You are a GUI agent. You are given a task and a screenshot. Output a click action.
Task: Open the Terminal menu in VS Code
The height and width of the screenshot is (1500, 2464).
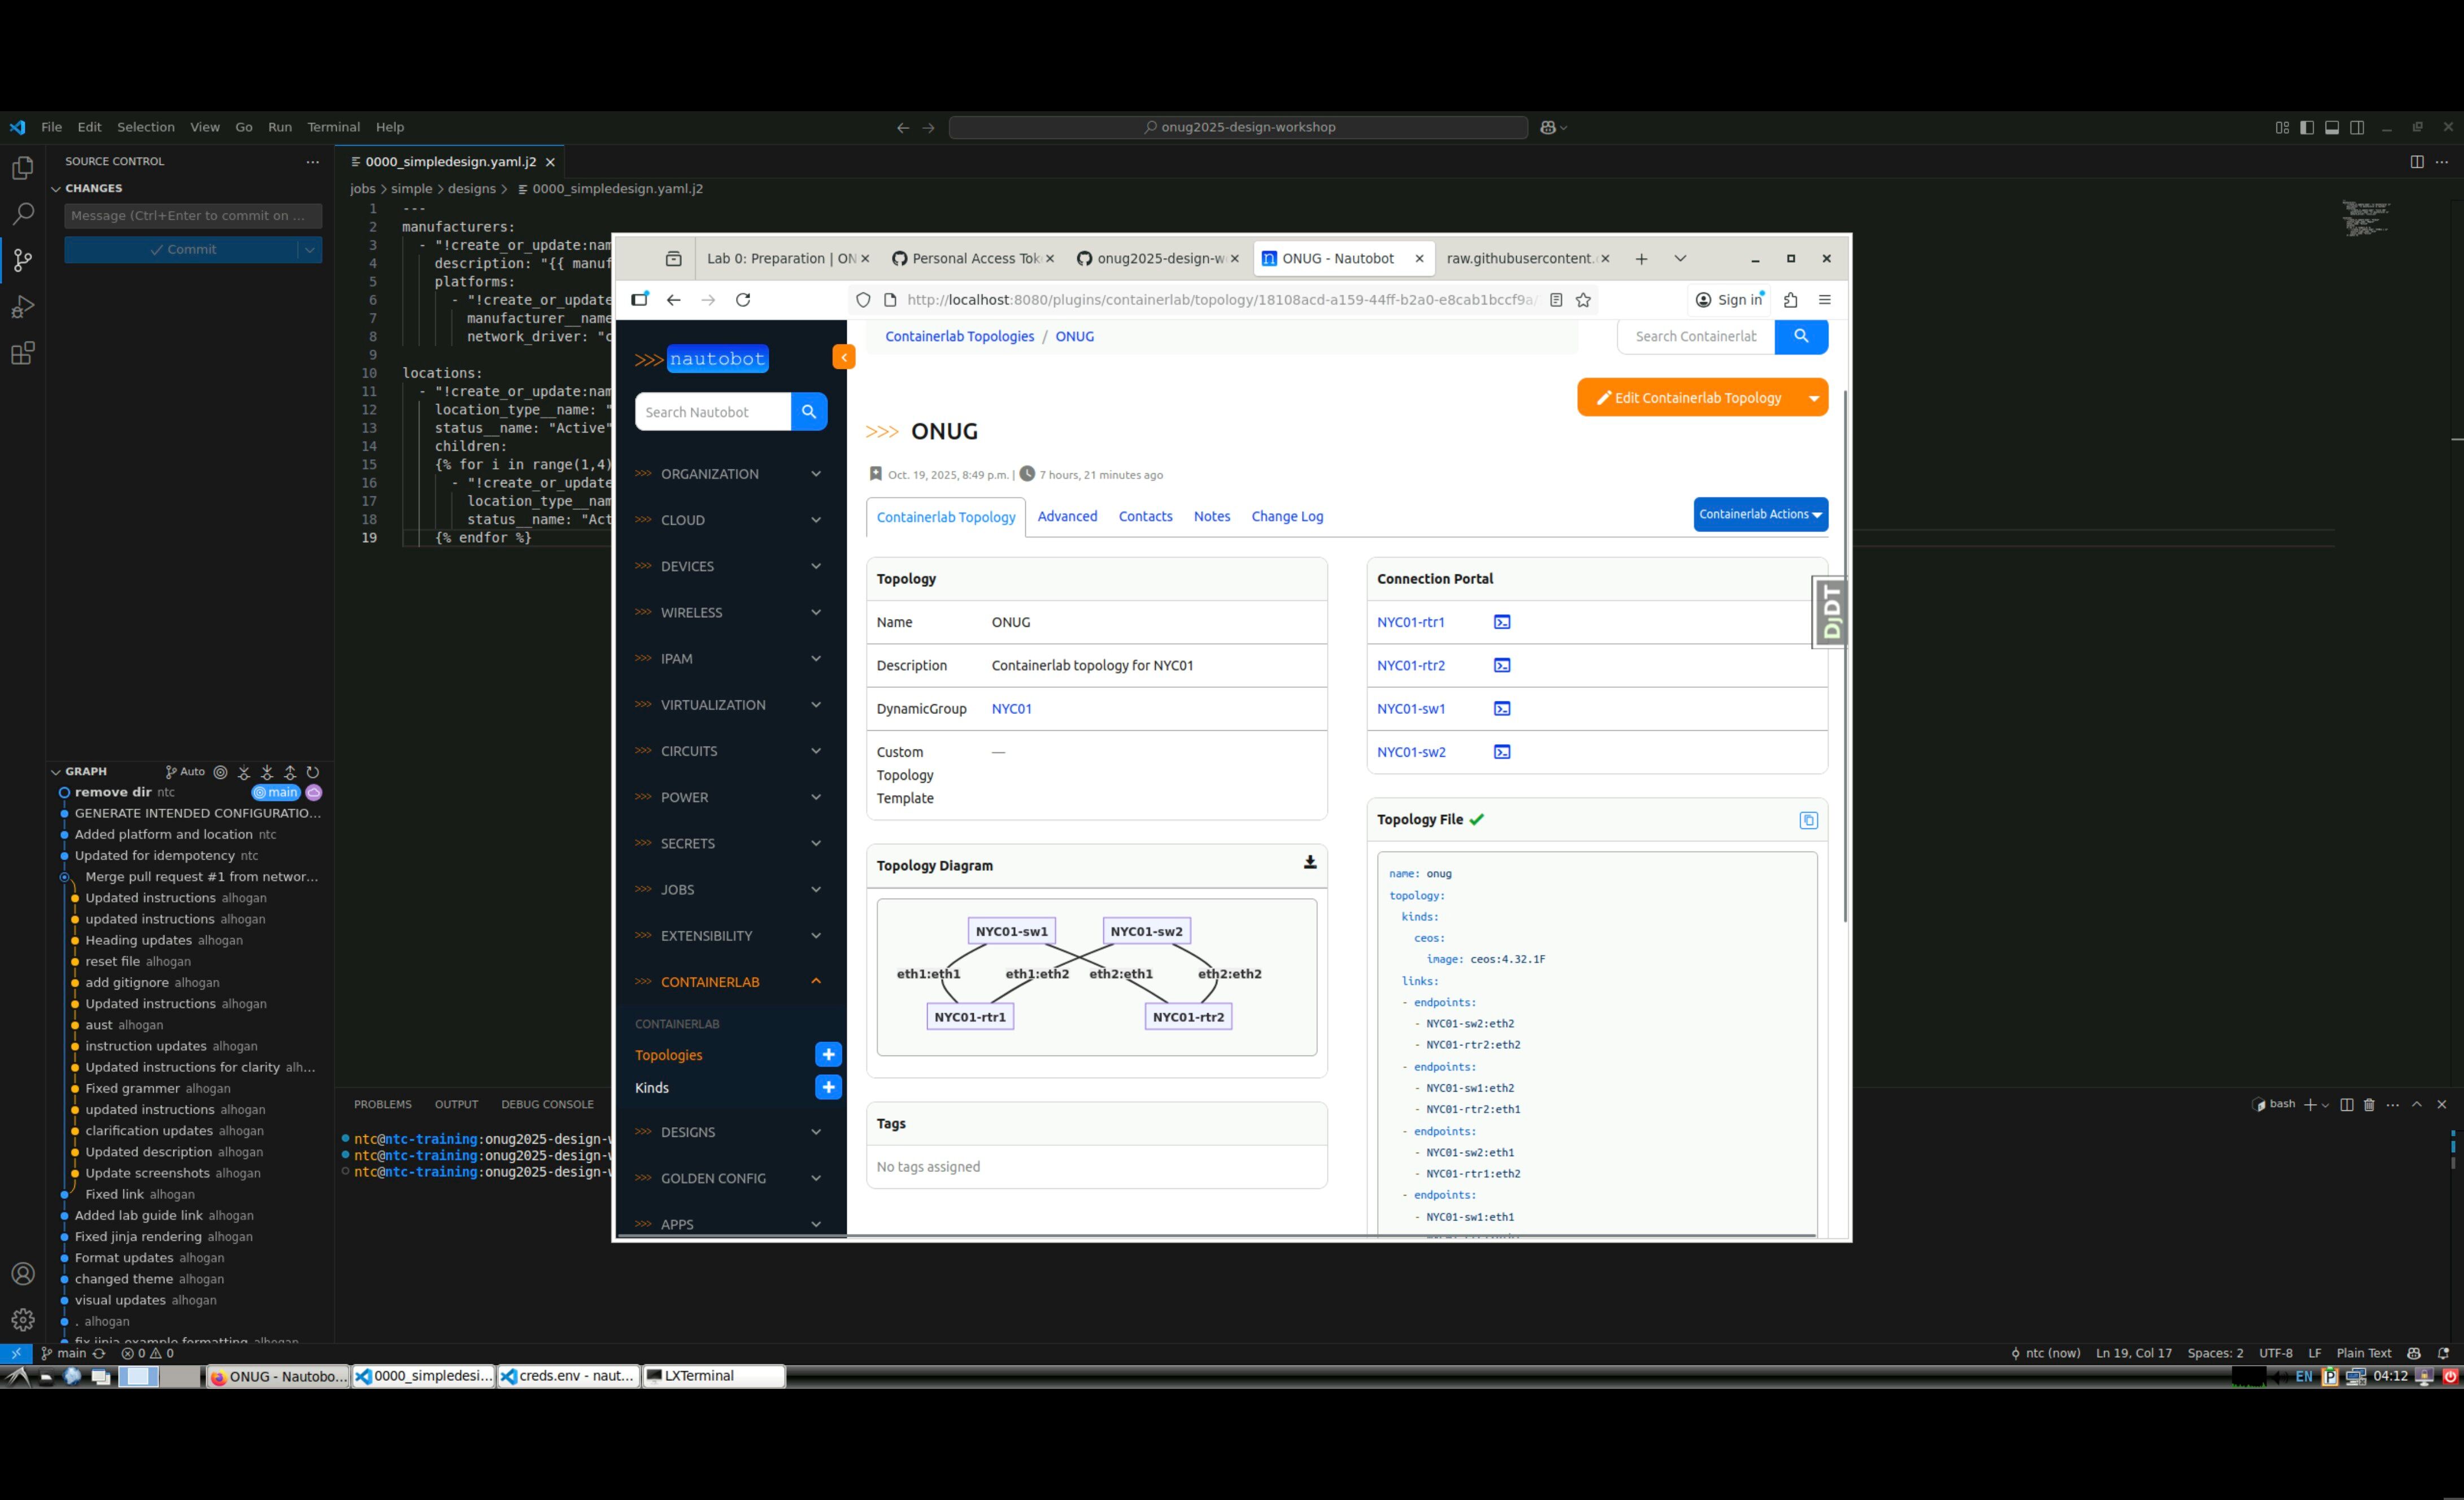pos(333,127)
